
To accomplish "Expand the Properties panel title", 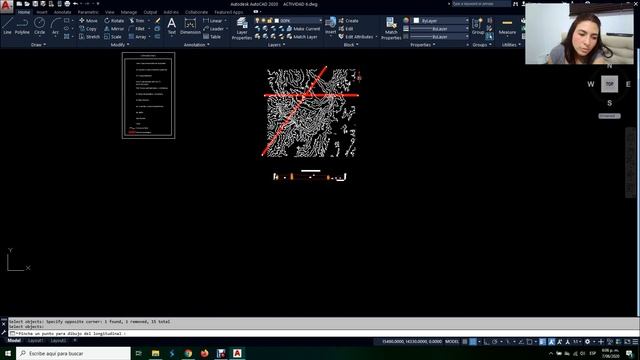I will (422, 45).
